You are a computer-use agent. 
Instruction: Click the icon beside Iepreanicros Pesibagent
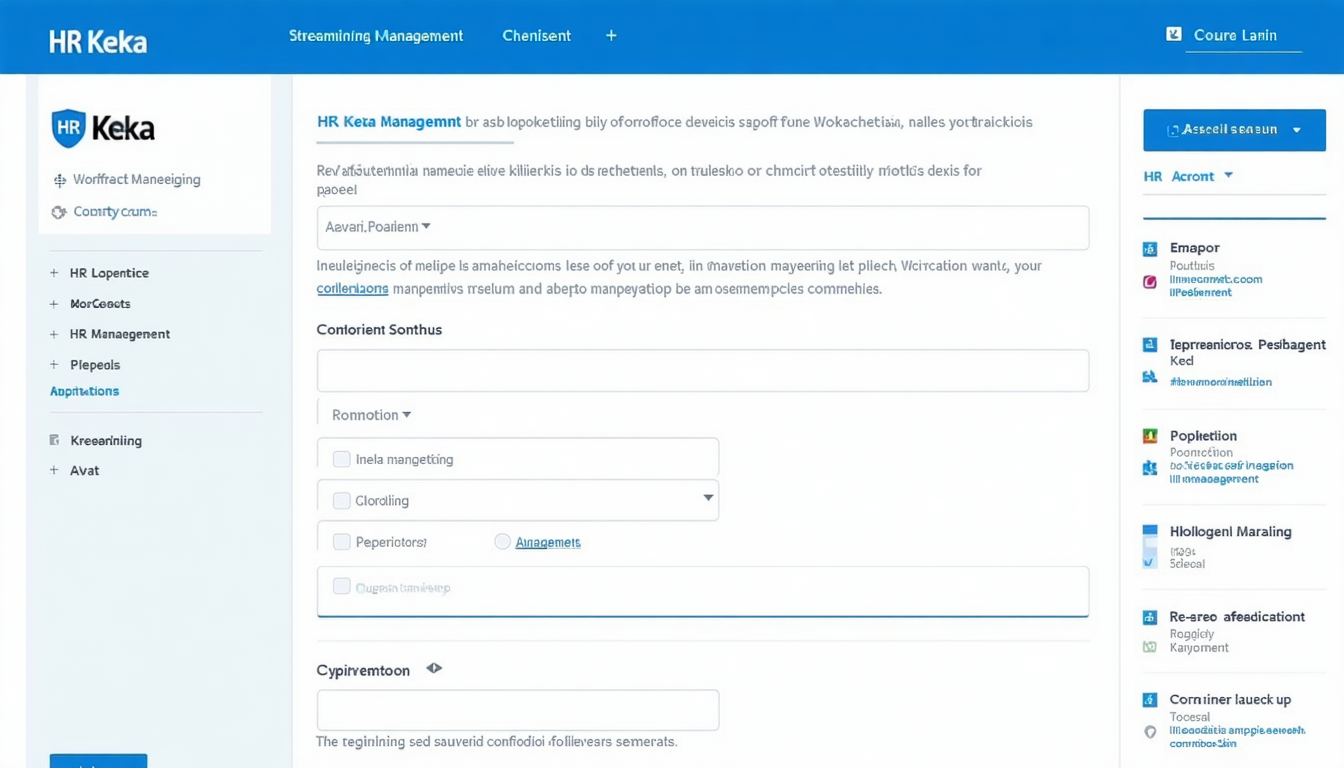1150,345
